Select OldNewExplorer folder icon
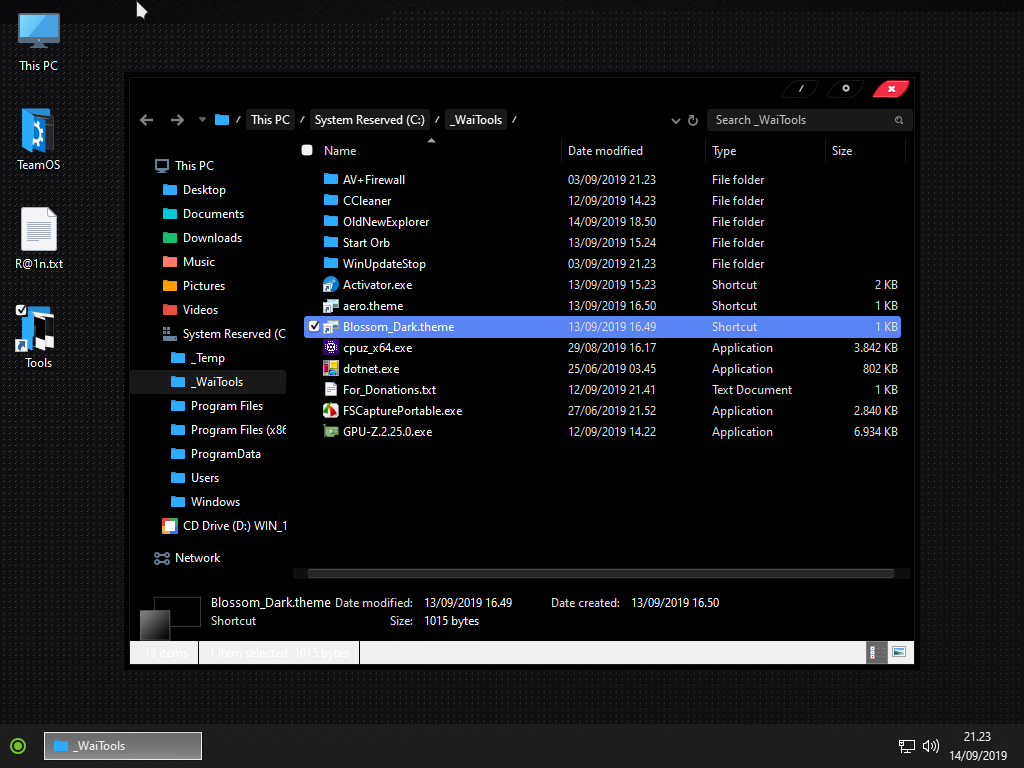The image size is (1024, 768). click(331, 221)
